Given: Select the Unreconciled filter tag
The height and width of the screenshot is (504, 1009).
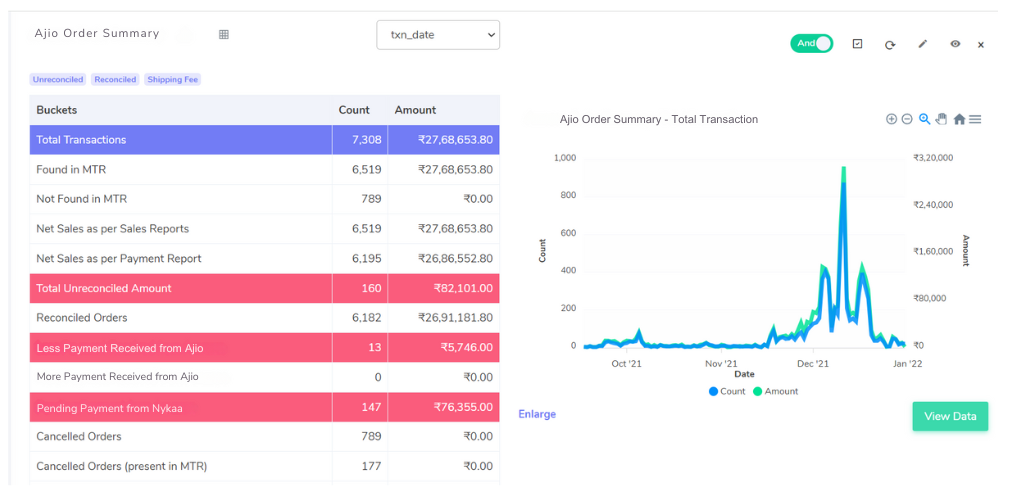Looking at the screenshot, I should pos(58,80).
